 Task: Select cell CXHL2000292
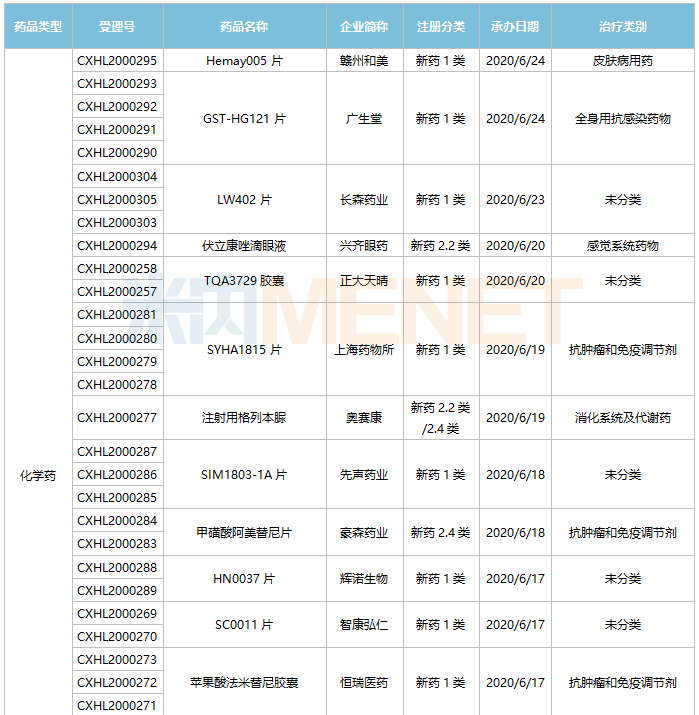pyautogui.click(x=118, y=107)
